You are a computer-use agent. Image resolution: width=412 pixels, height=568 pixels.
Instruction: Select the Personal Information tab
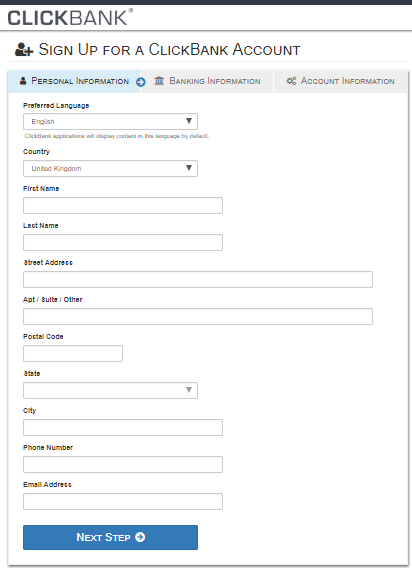coord(74,81)
